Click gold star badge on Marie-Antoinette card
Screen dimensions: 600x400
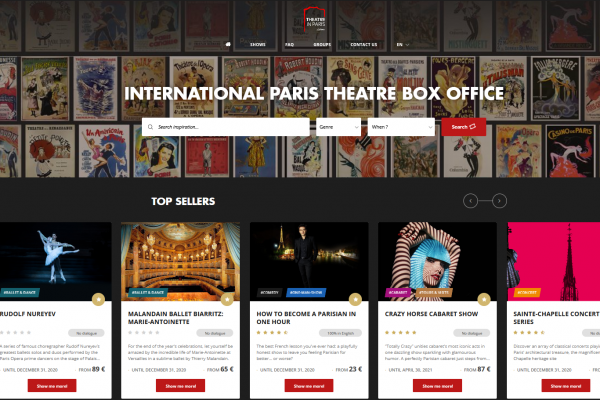227,299
